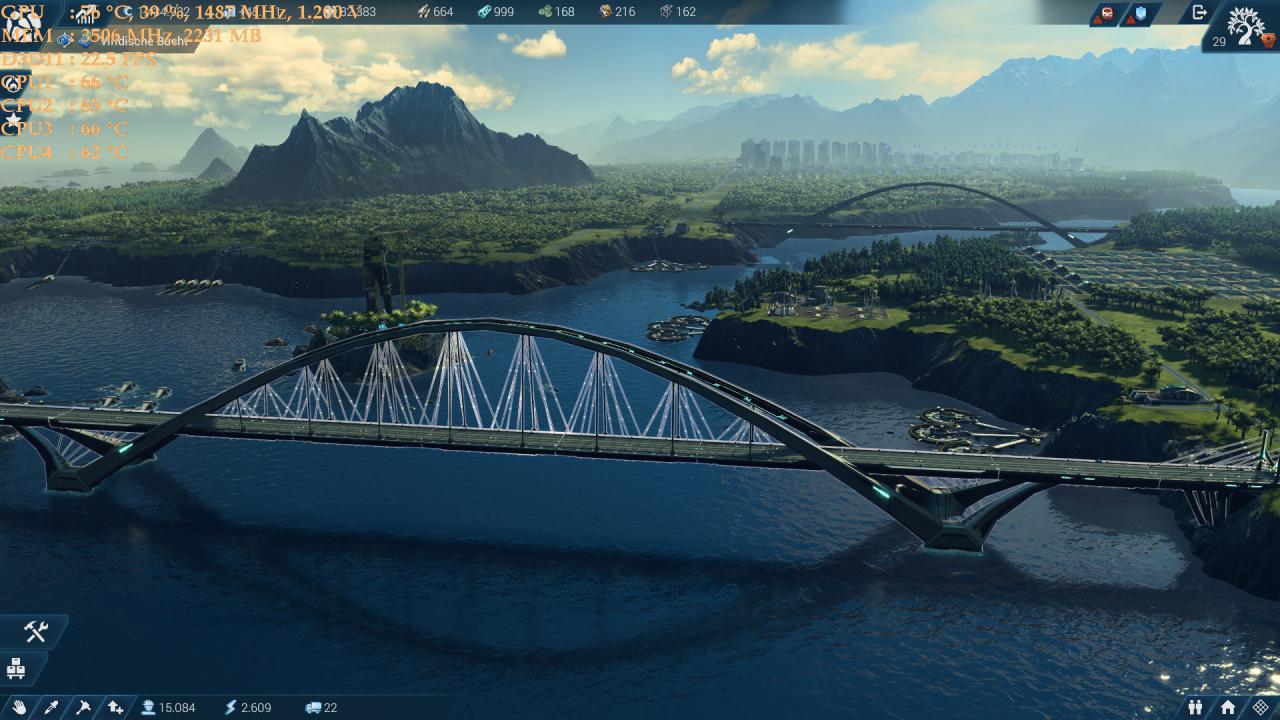Viewport: 1280px width, 720px height.
Task: Click the exit session arrow icon
Action: click(1199, 12)
